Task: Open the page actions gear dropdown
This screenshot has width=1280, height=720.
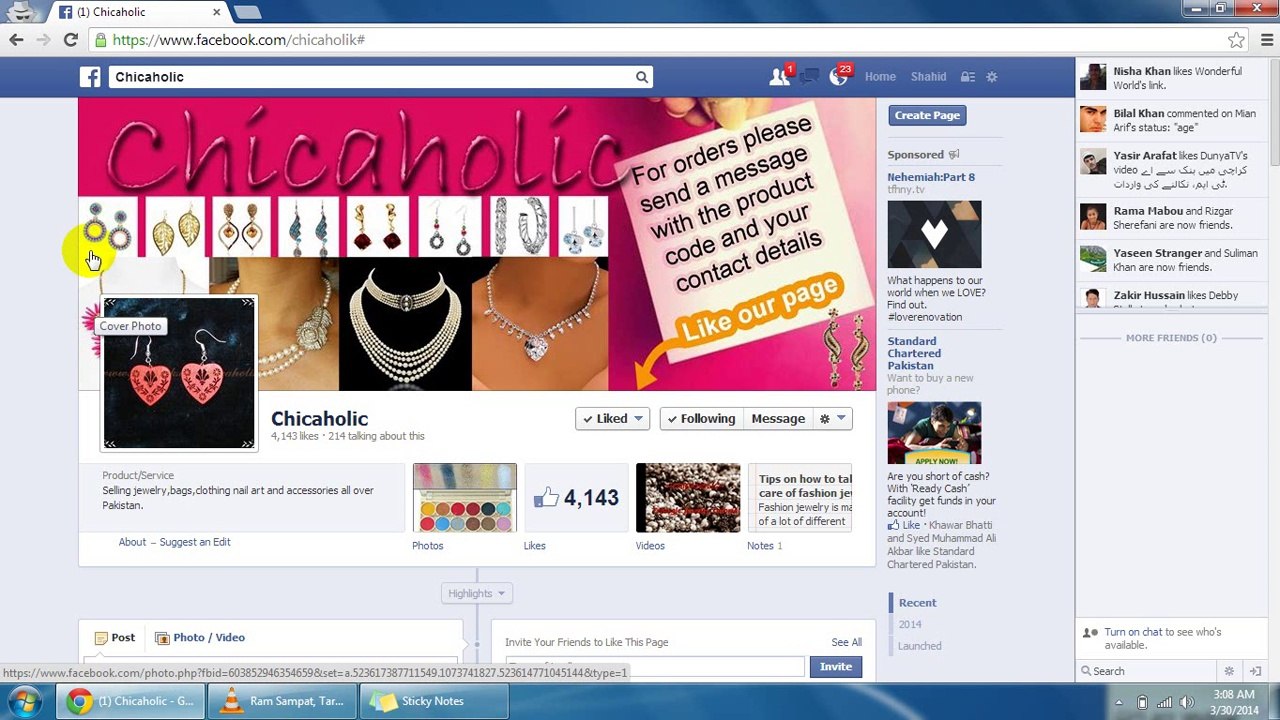Action: coord(832,419)
